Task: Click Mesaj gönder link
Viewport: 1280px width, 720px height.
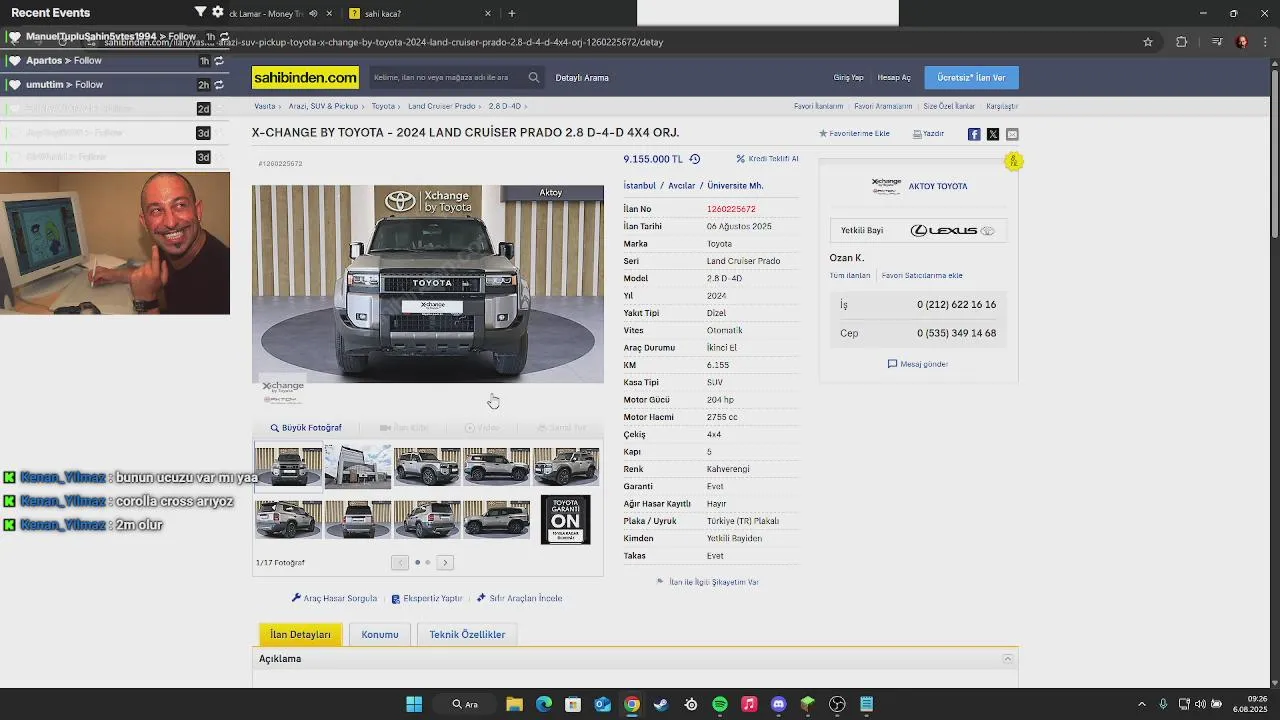Action: point(918,364)
